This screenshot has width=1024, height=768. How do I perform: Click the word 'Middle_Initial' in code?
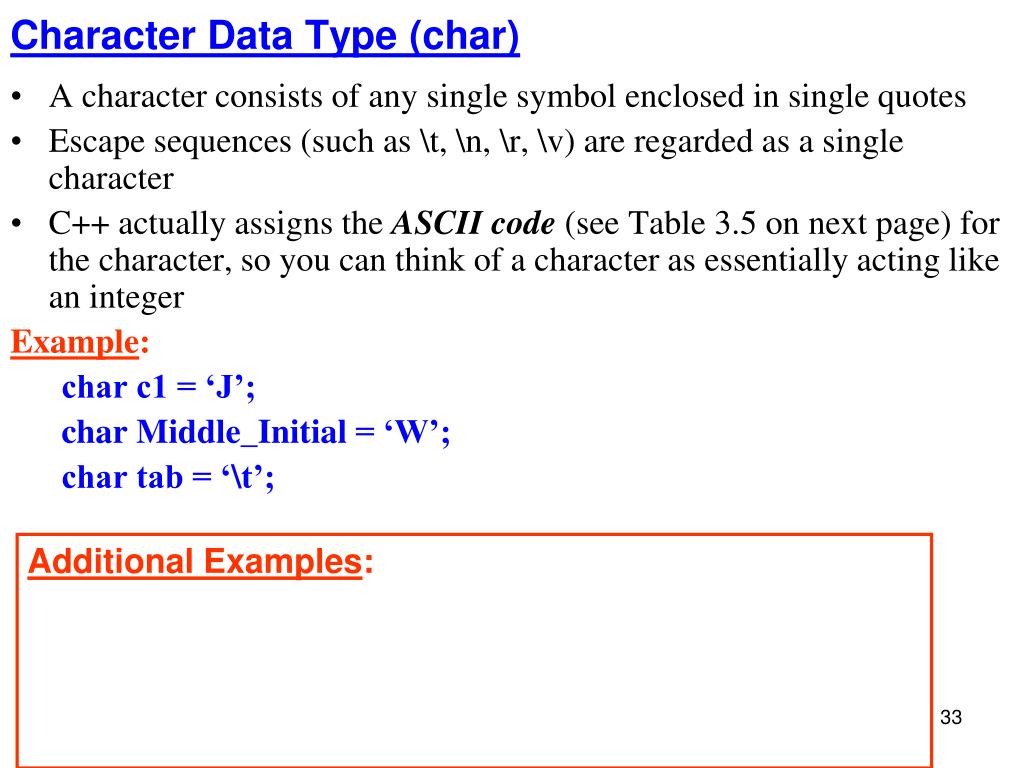[242, 433]
